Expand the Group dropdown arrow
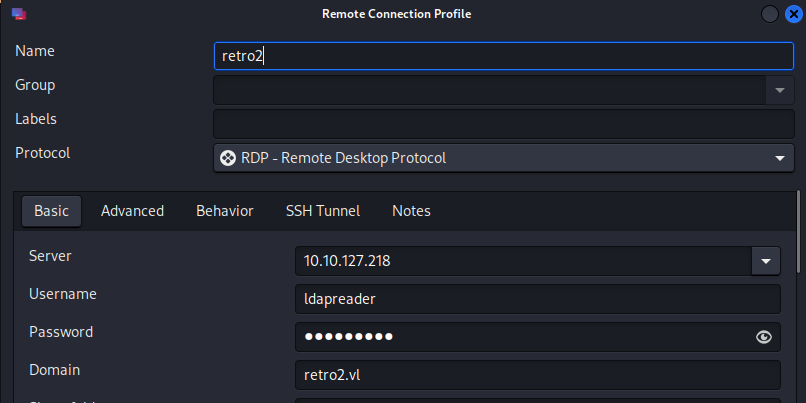This screenshot has width=806, height=403. 779,90
